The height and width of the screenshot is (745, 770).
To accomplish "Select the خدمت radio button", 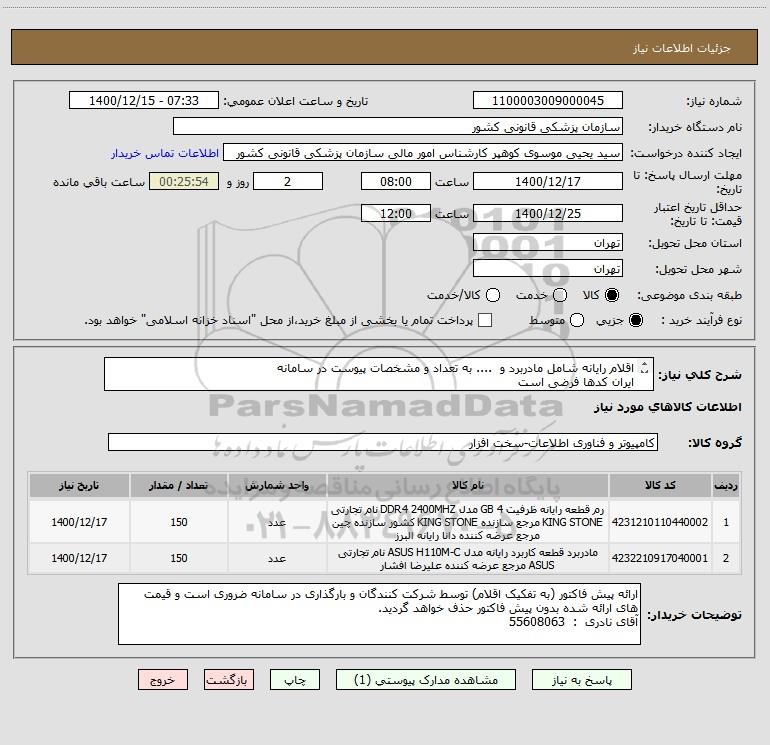I will click(x=560, y=295).
